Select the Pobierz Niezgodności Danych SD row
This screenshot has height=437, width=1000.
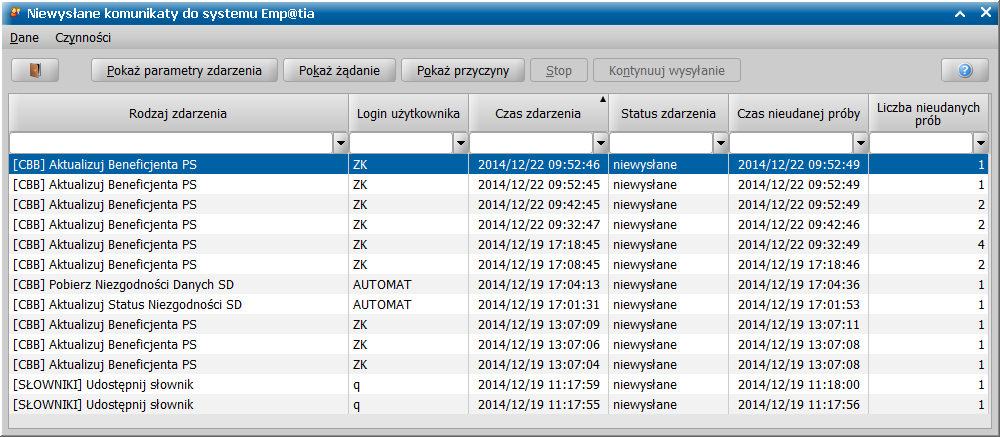(x=499, y=284)
